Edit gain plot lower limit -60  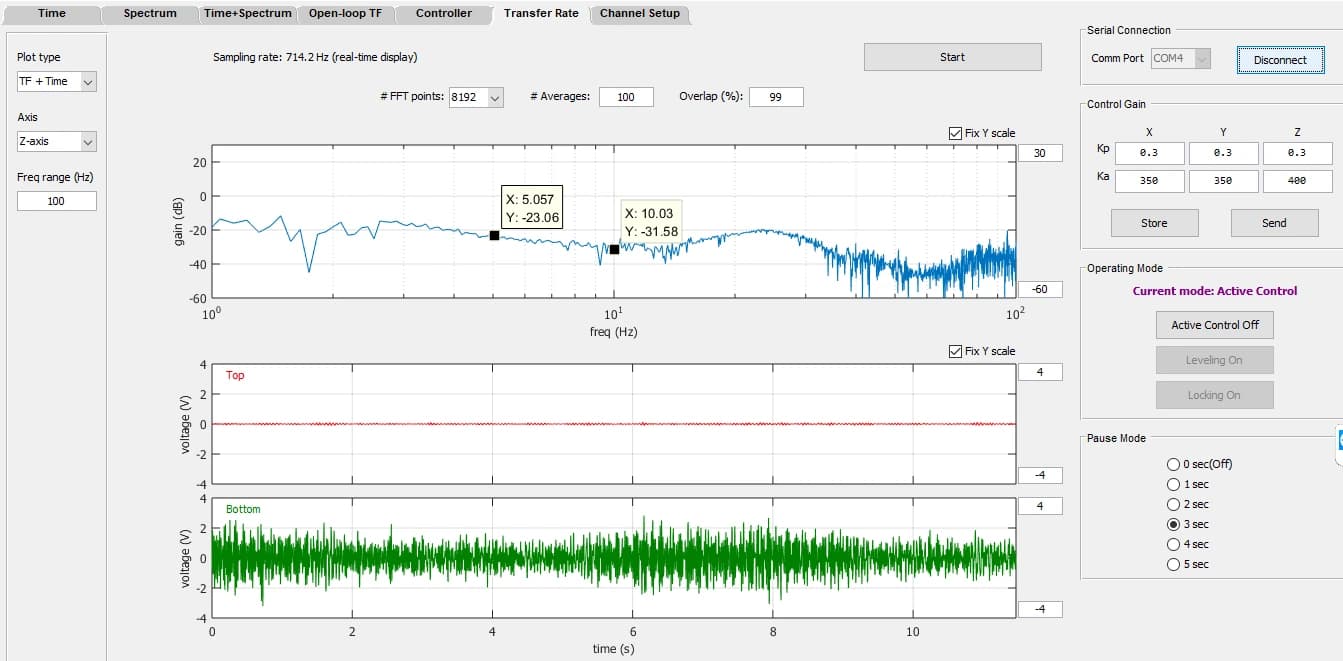[x=1040, y=289]
